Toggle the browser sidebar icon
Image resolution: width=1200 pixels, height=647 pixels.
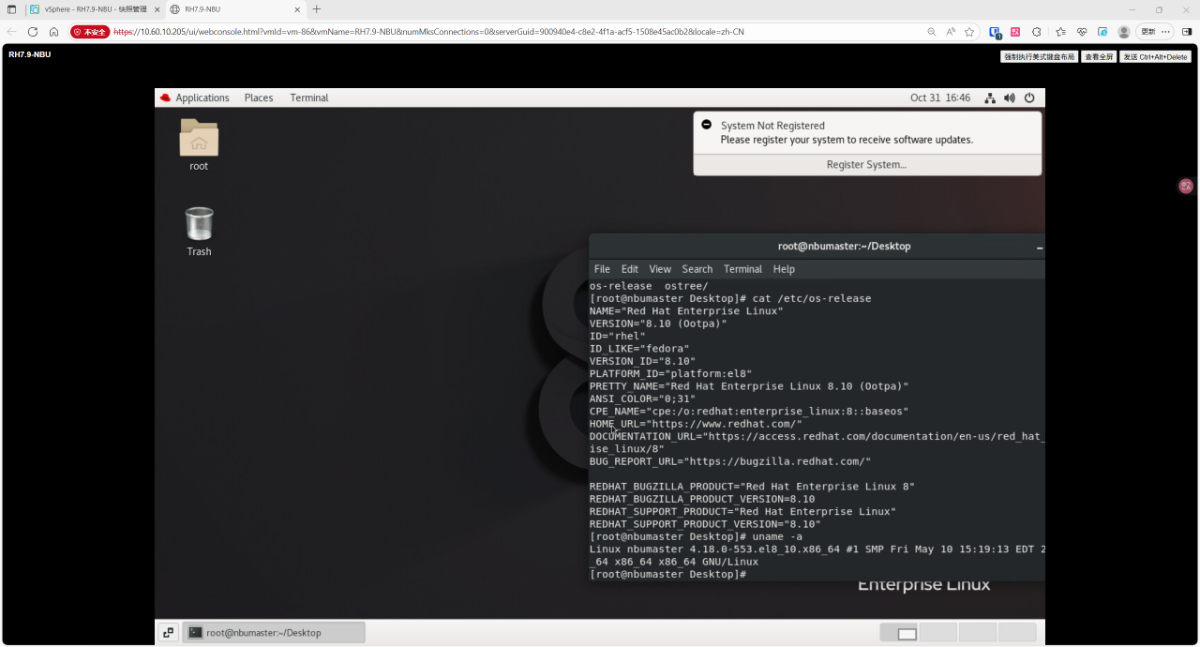1187,32
